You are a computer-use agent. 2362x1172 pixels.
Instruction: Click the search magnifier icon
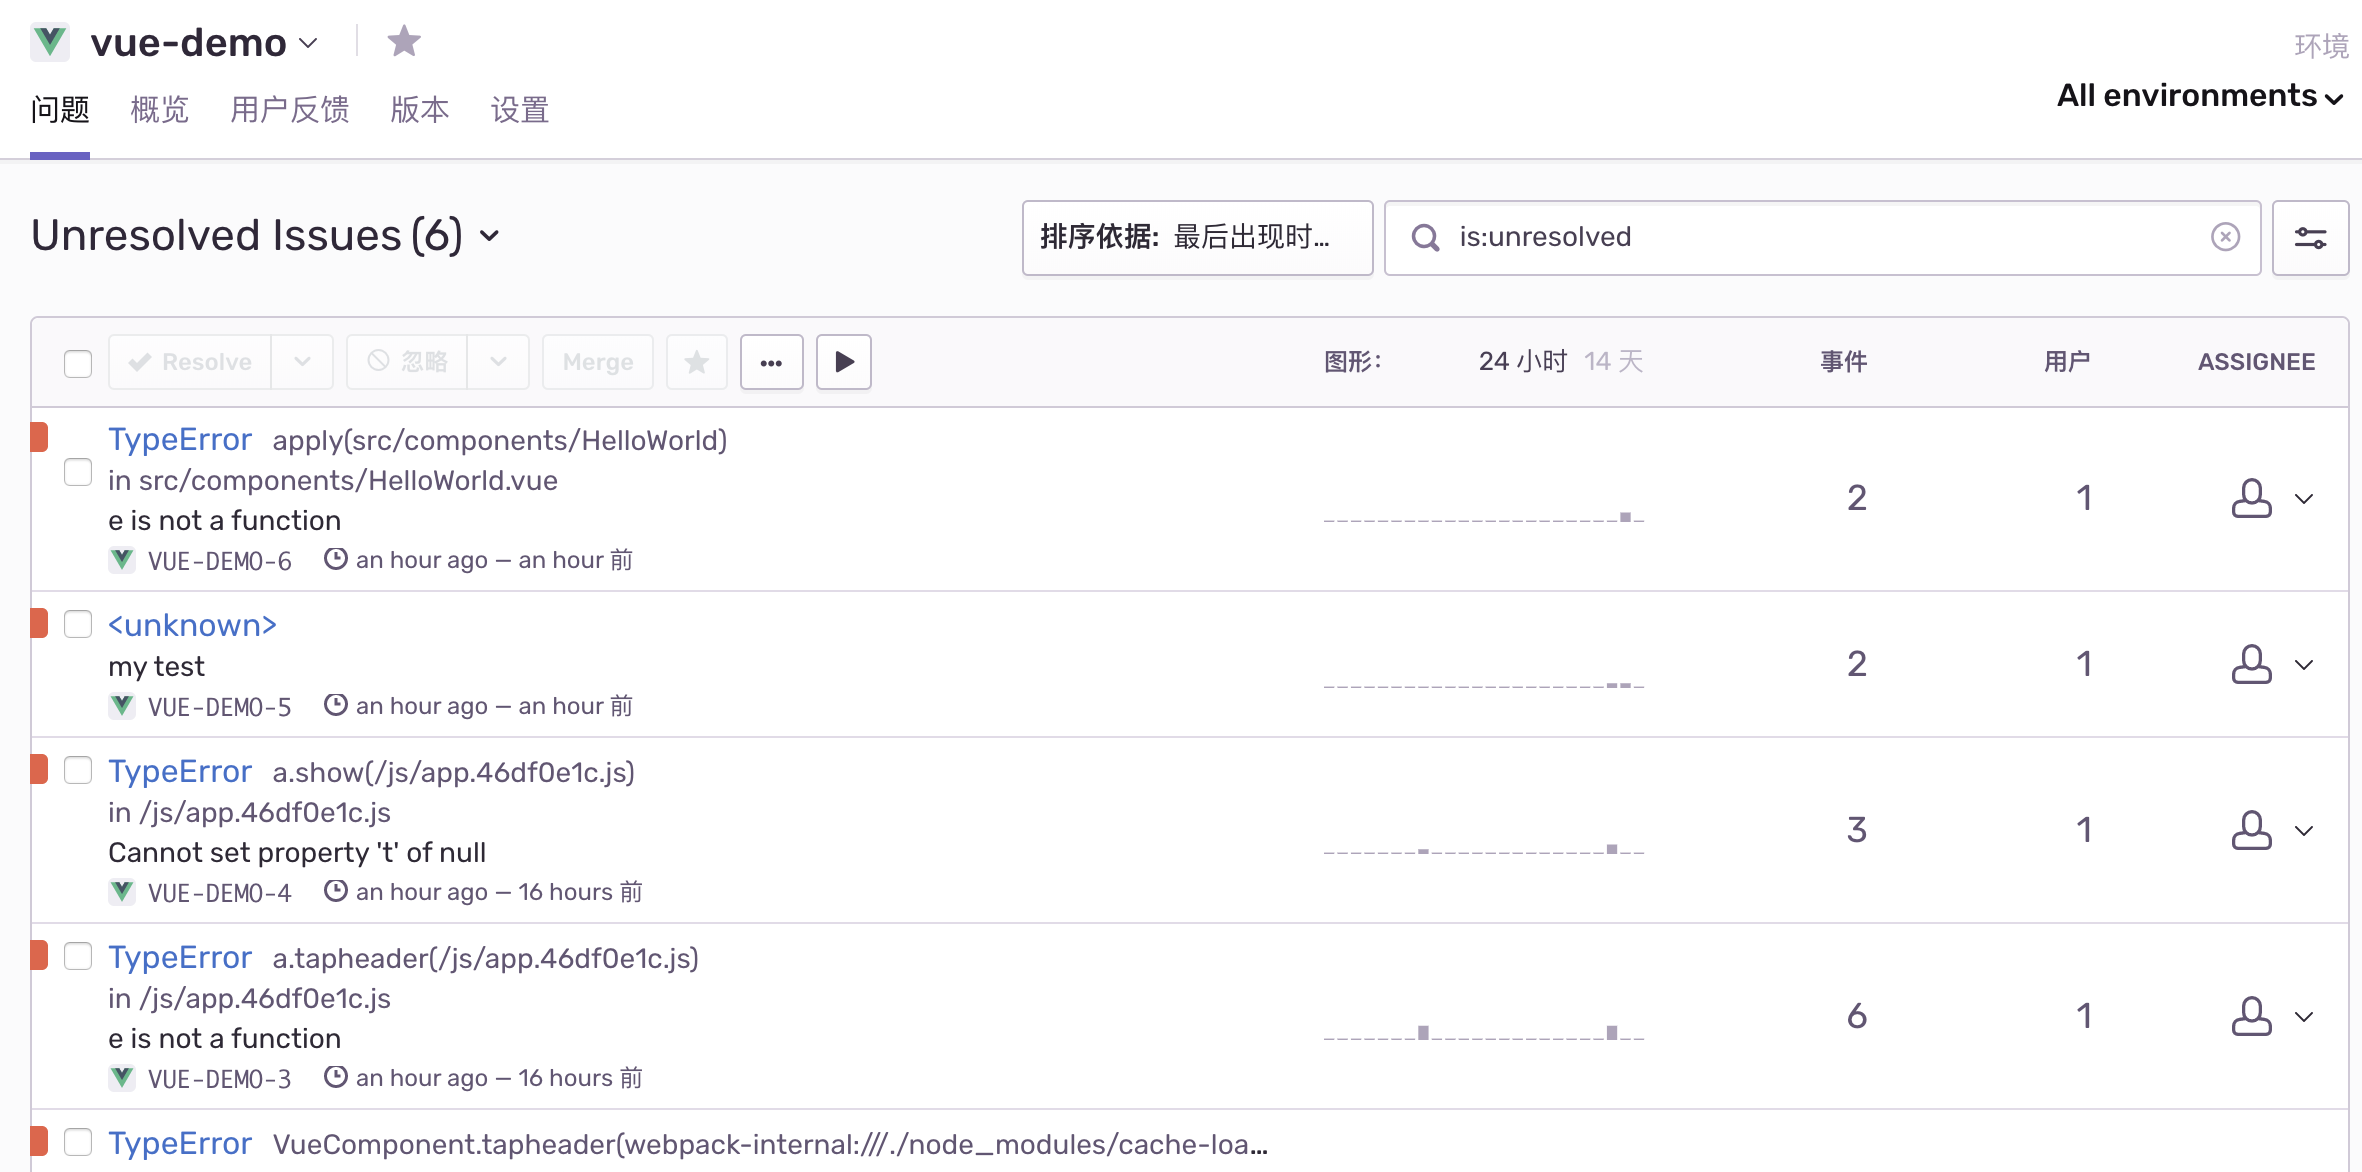pyautogui.click(x=1425, y=237)
